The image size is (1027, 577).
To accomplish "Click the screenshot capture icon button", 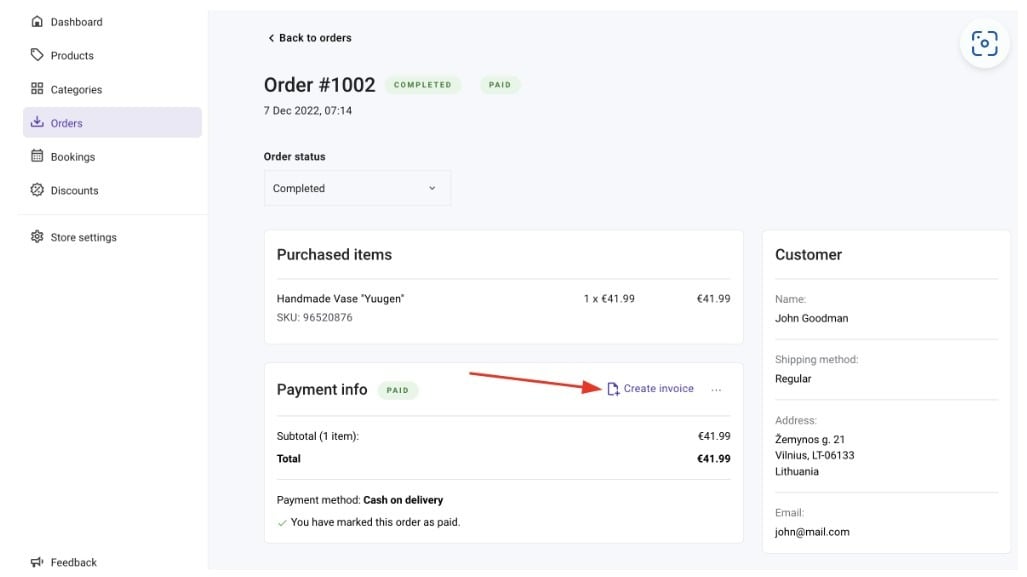I will pos(984,43).
